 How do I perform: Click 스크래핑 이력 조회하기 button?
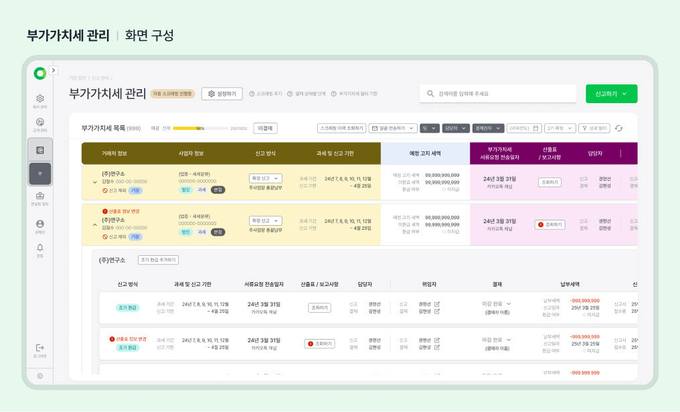[342, 128]
